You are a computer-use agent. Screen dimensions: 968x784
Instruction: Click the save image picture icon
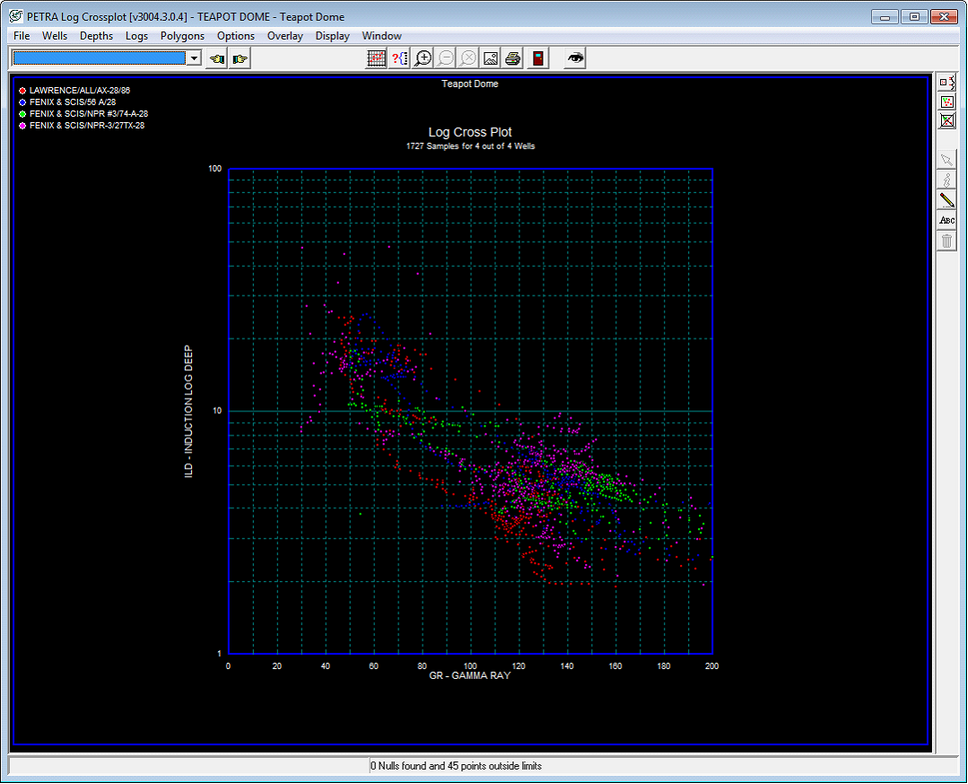(x=491, y=59)
